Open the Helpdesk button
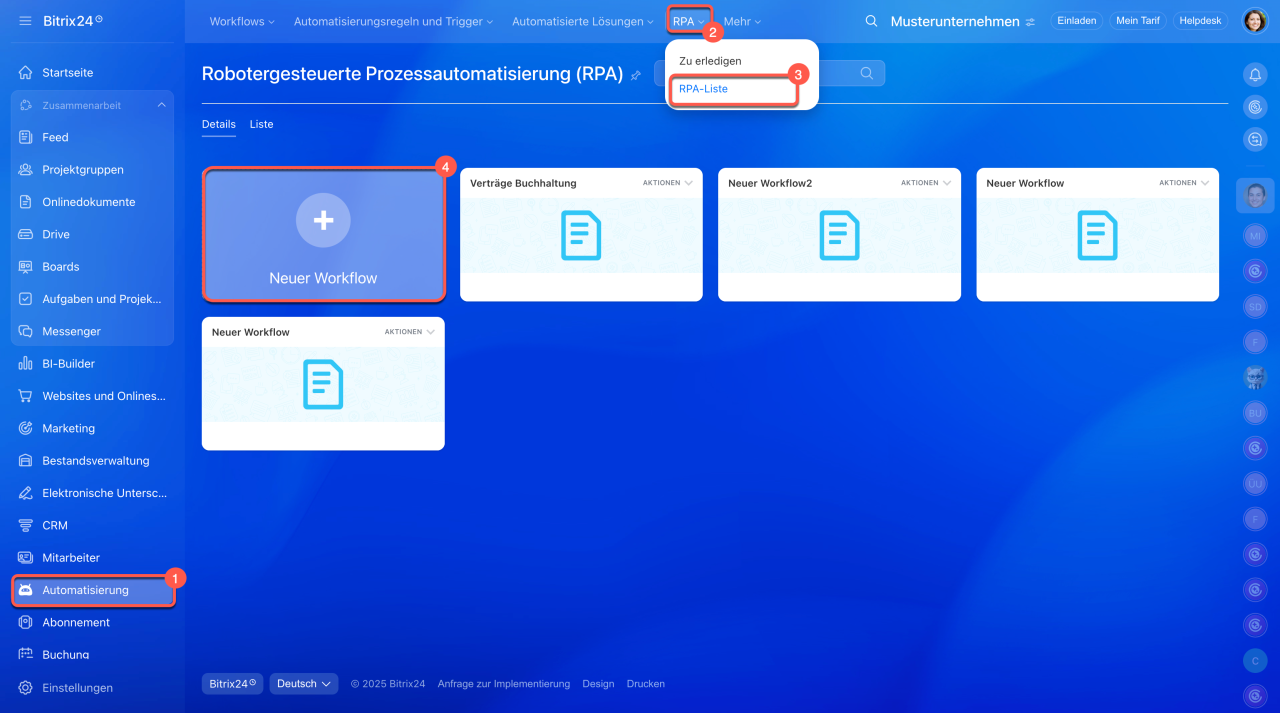This screenshot has height=713, width=1280. click(x=1200, y=21)
